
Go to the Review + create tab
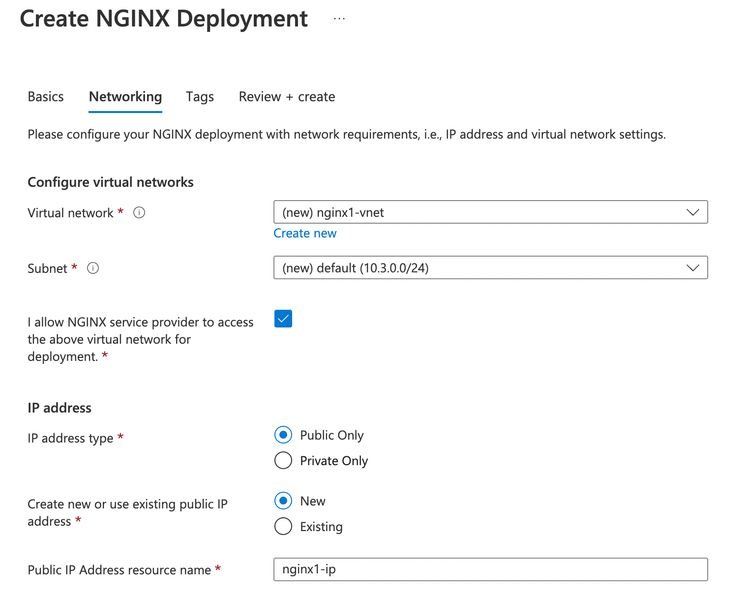pyautogui.click(x=287, y=97)
